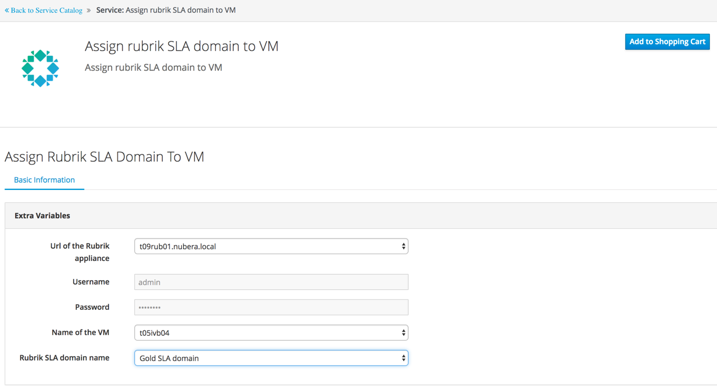This screenshot has width=717, height=391.
Task: Click the 'Url of the Rubrik appliance' label
Action: coord(80,252)
